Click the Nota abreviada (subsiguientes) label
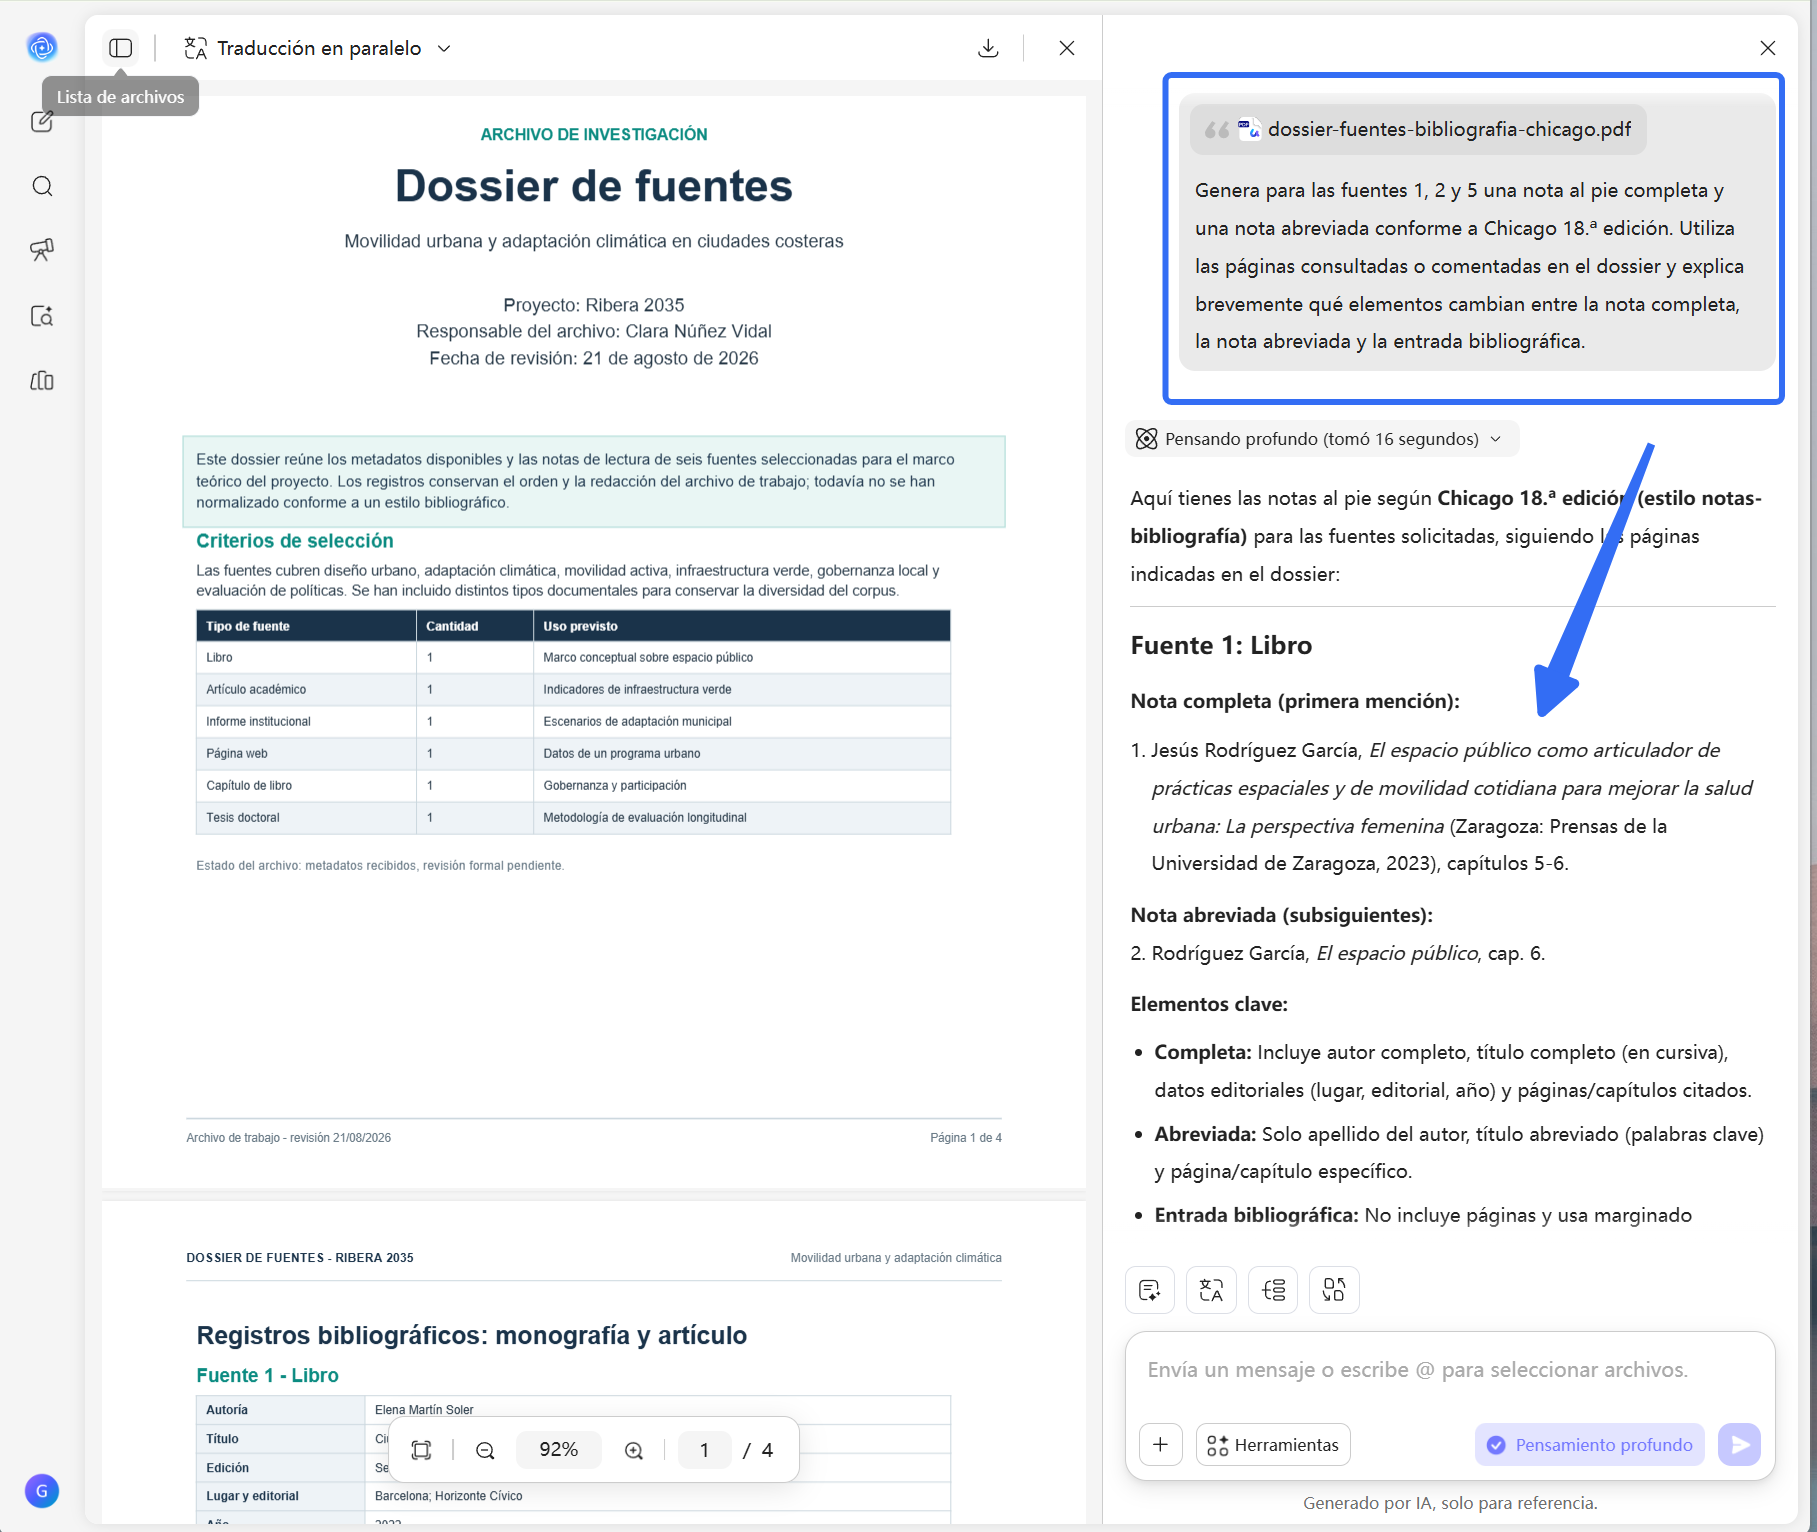The height and width of the screenshot is (1532, 1817). click(x=1281, y=915)
